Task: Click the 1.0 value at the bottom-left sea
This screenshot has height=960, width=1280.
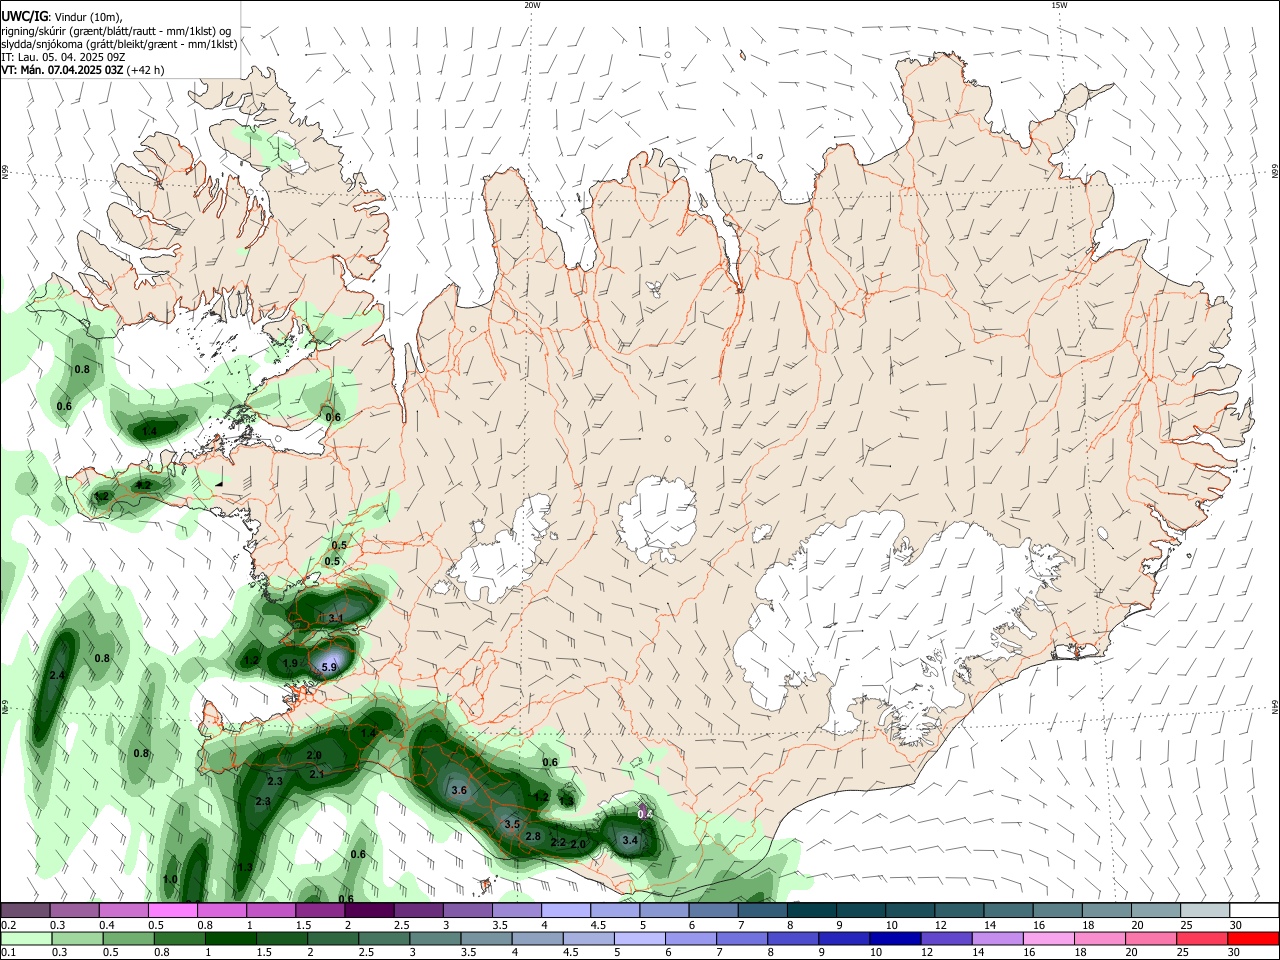Action: [170, 879]
